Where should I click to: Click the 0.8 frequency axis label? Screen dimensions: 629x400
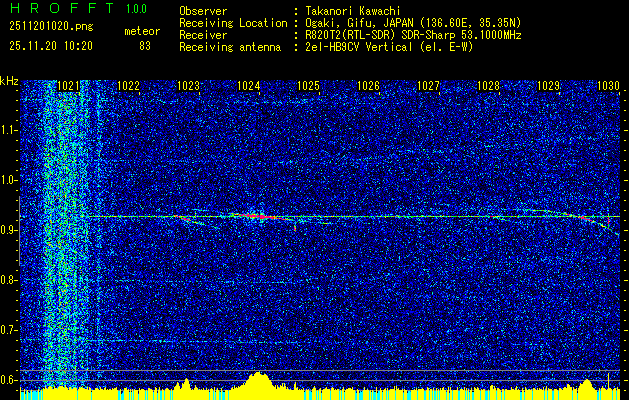[7, 280]
